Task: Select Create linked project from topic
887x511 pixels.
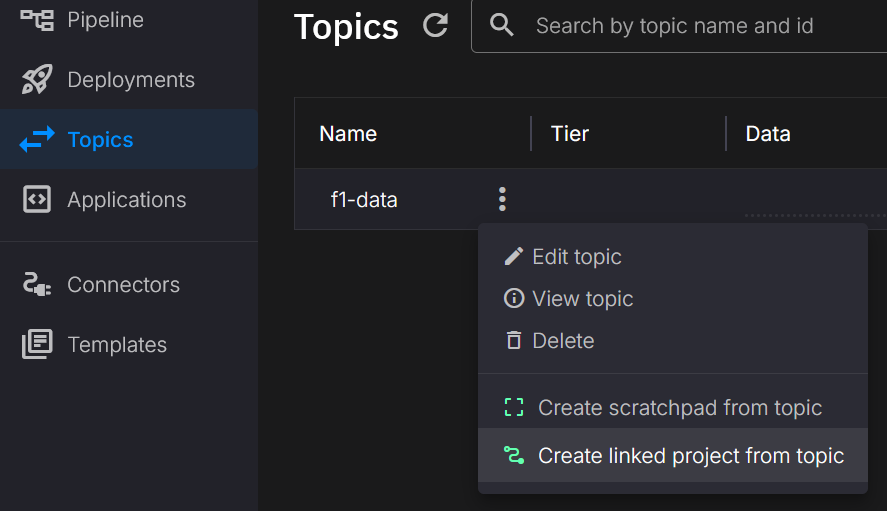Action: coord(690,456)
